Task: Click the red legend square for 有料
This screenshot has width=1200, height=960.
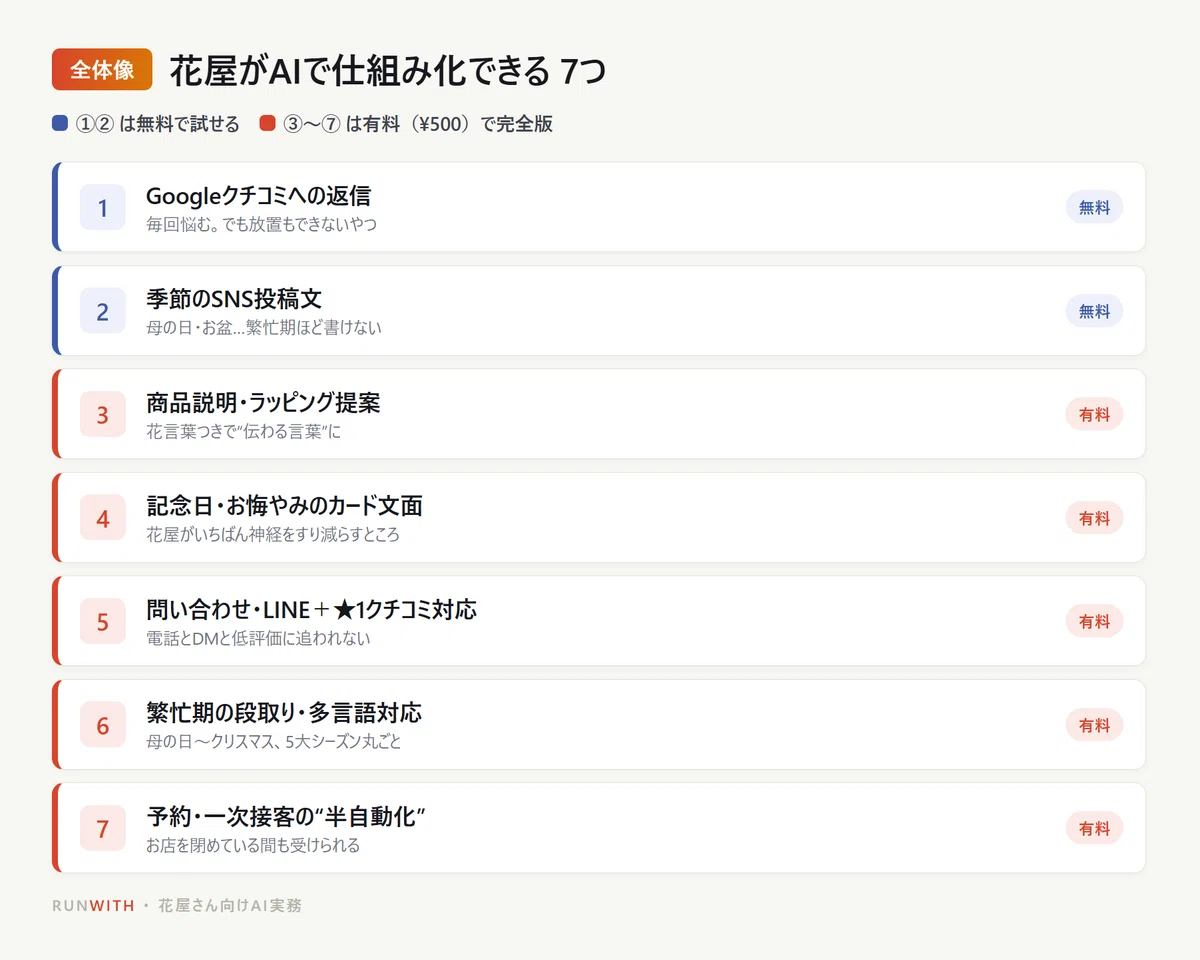Action: coord(267,124)
